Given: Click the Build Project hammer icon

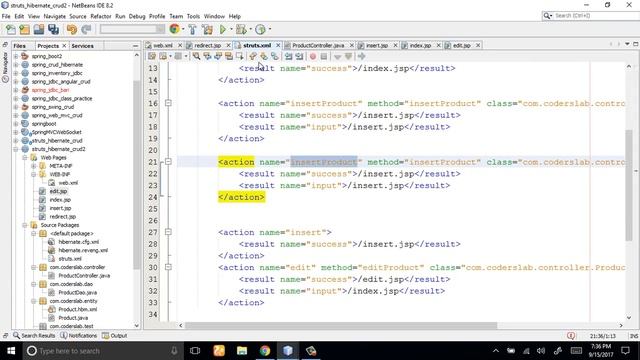Looking at the screenshot, I should 192,29.
